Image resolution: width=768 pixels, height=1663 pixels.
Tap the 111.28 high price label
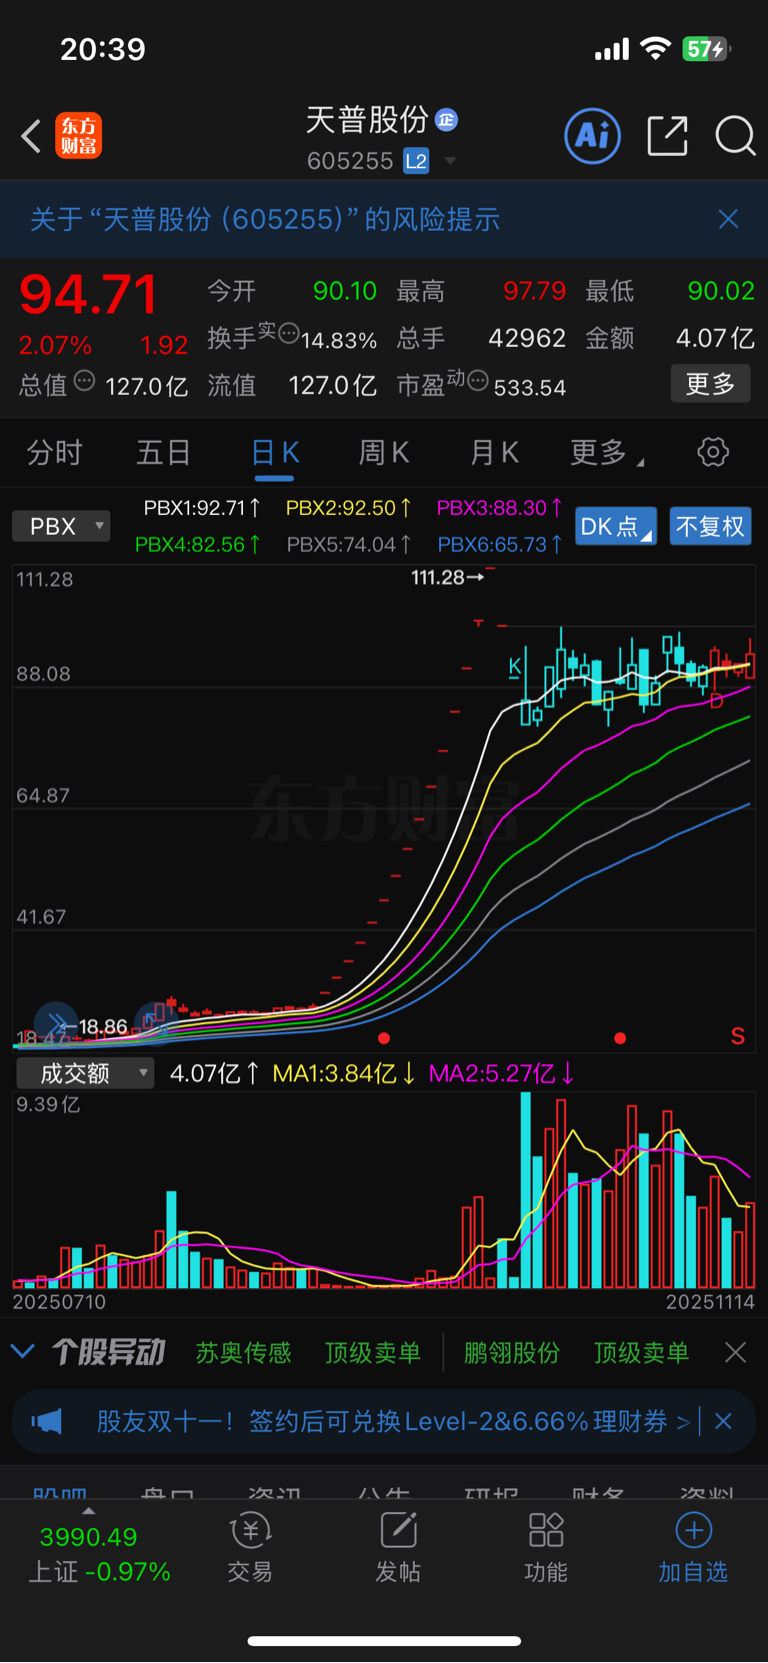point(447,577)
